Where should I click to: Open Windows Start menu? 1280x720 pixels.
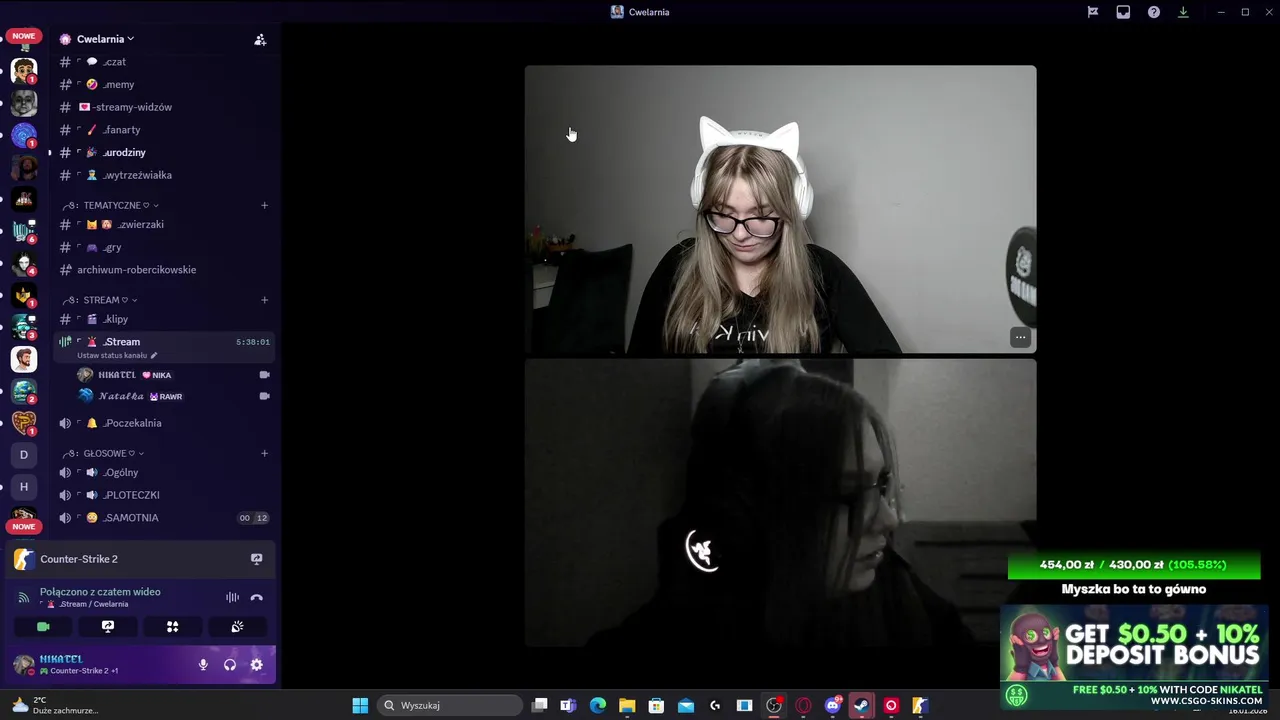[360, 706]
